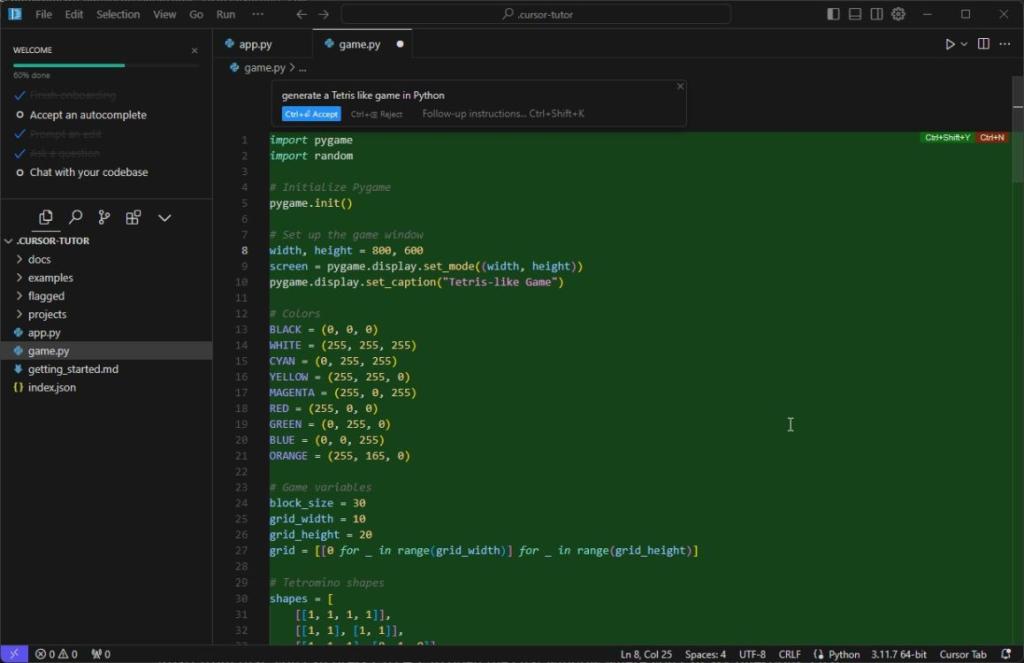Viewport: 1024px width, 663px height.
Task: Accept the Tetris game AI suggestion
Action: (x=310, y=113)
